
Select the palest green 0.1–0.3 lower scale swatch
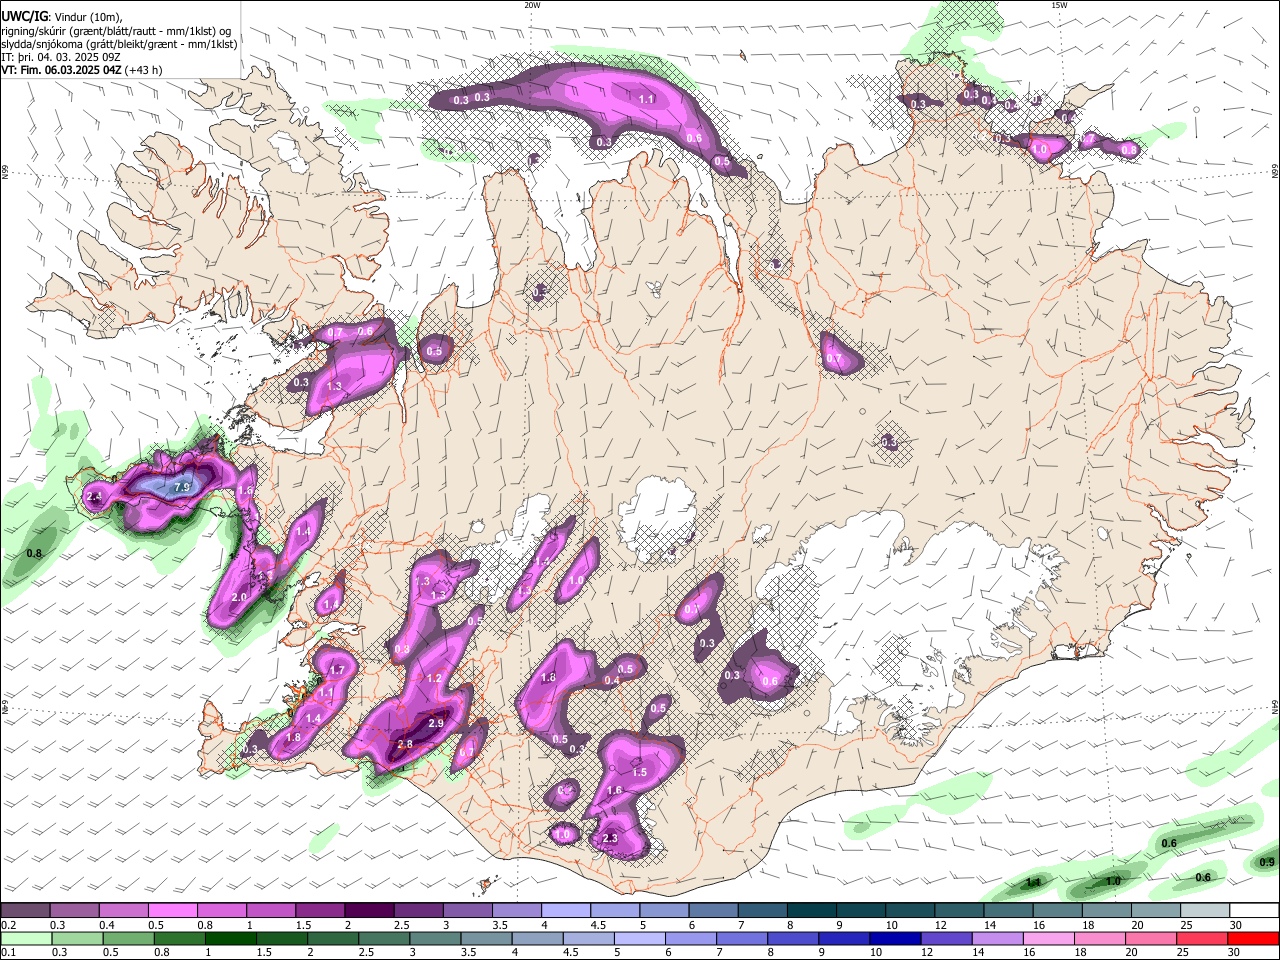(25, 938)
